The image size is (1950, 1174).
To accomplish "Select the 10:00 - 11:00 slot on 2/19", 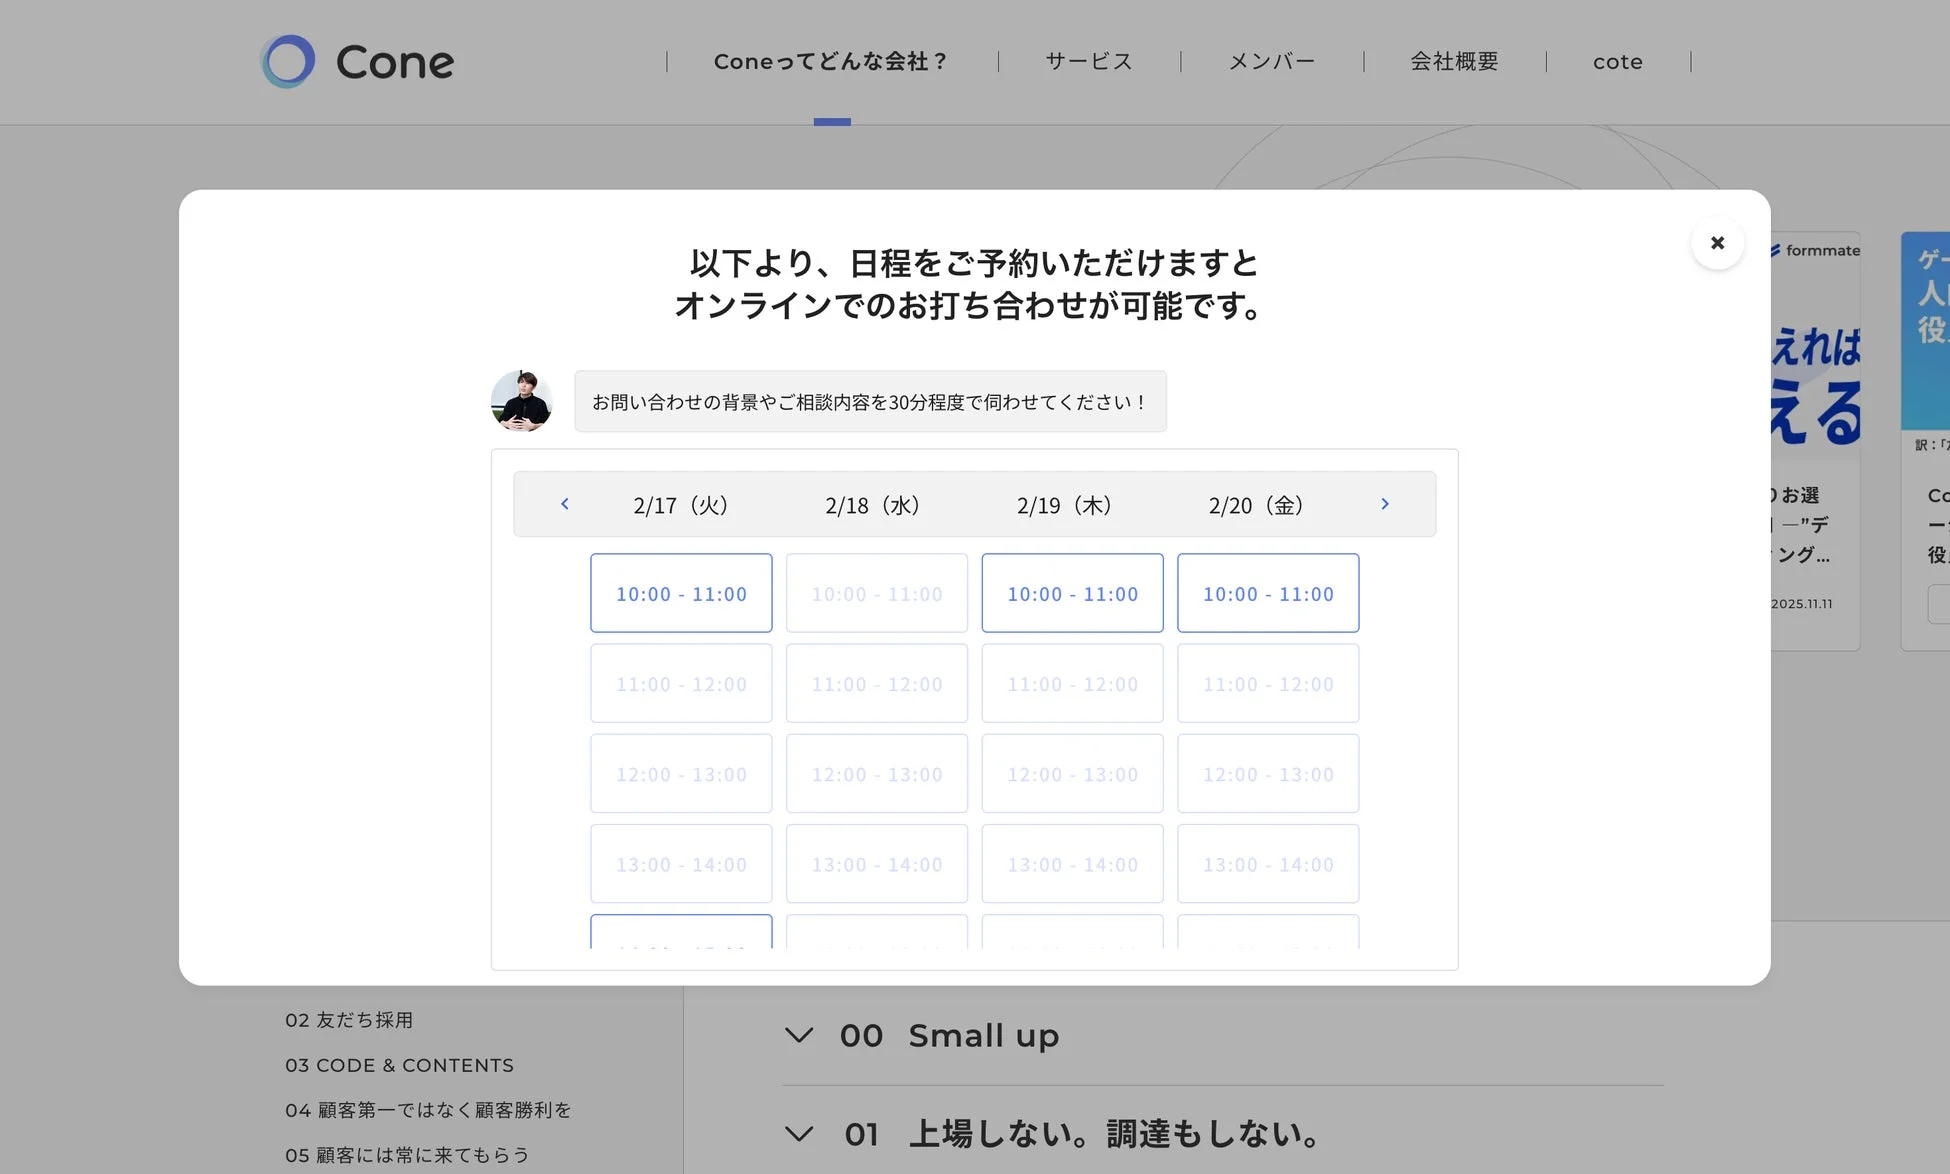I will tap(1072, 593).
